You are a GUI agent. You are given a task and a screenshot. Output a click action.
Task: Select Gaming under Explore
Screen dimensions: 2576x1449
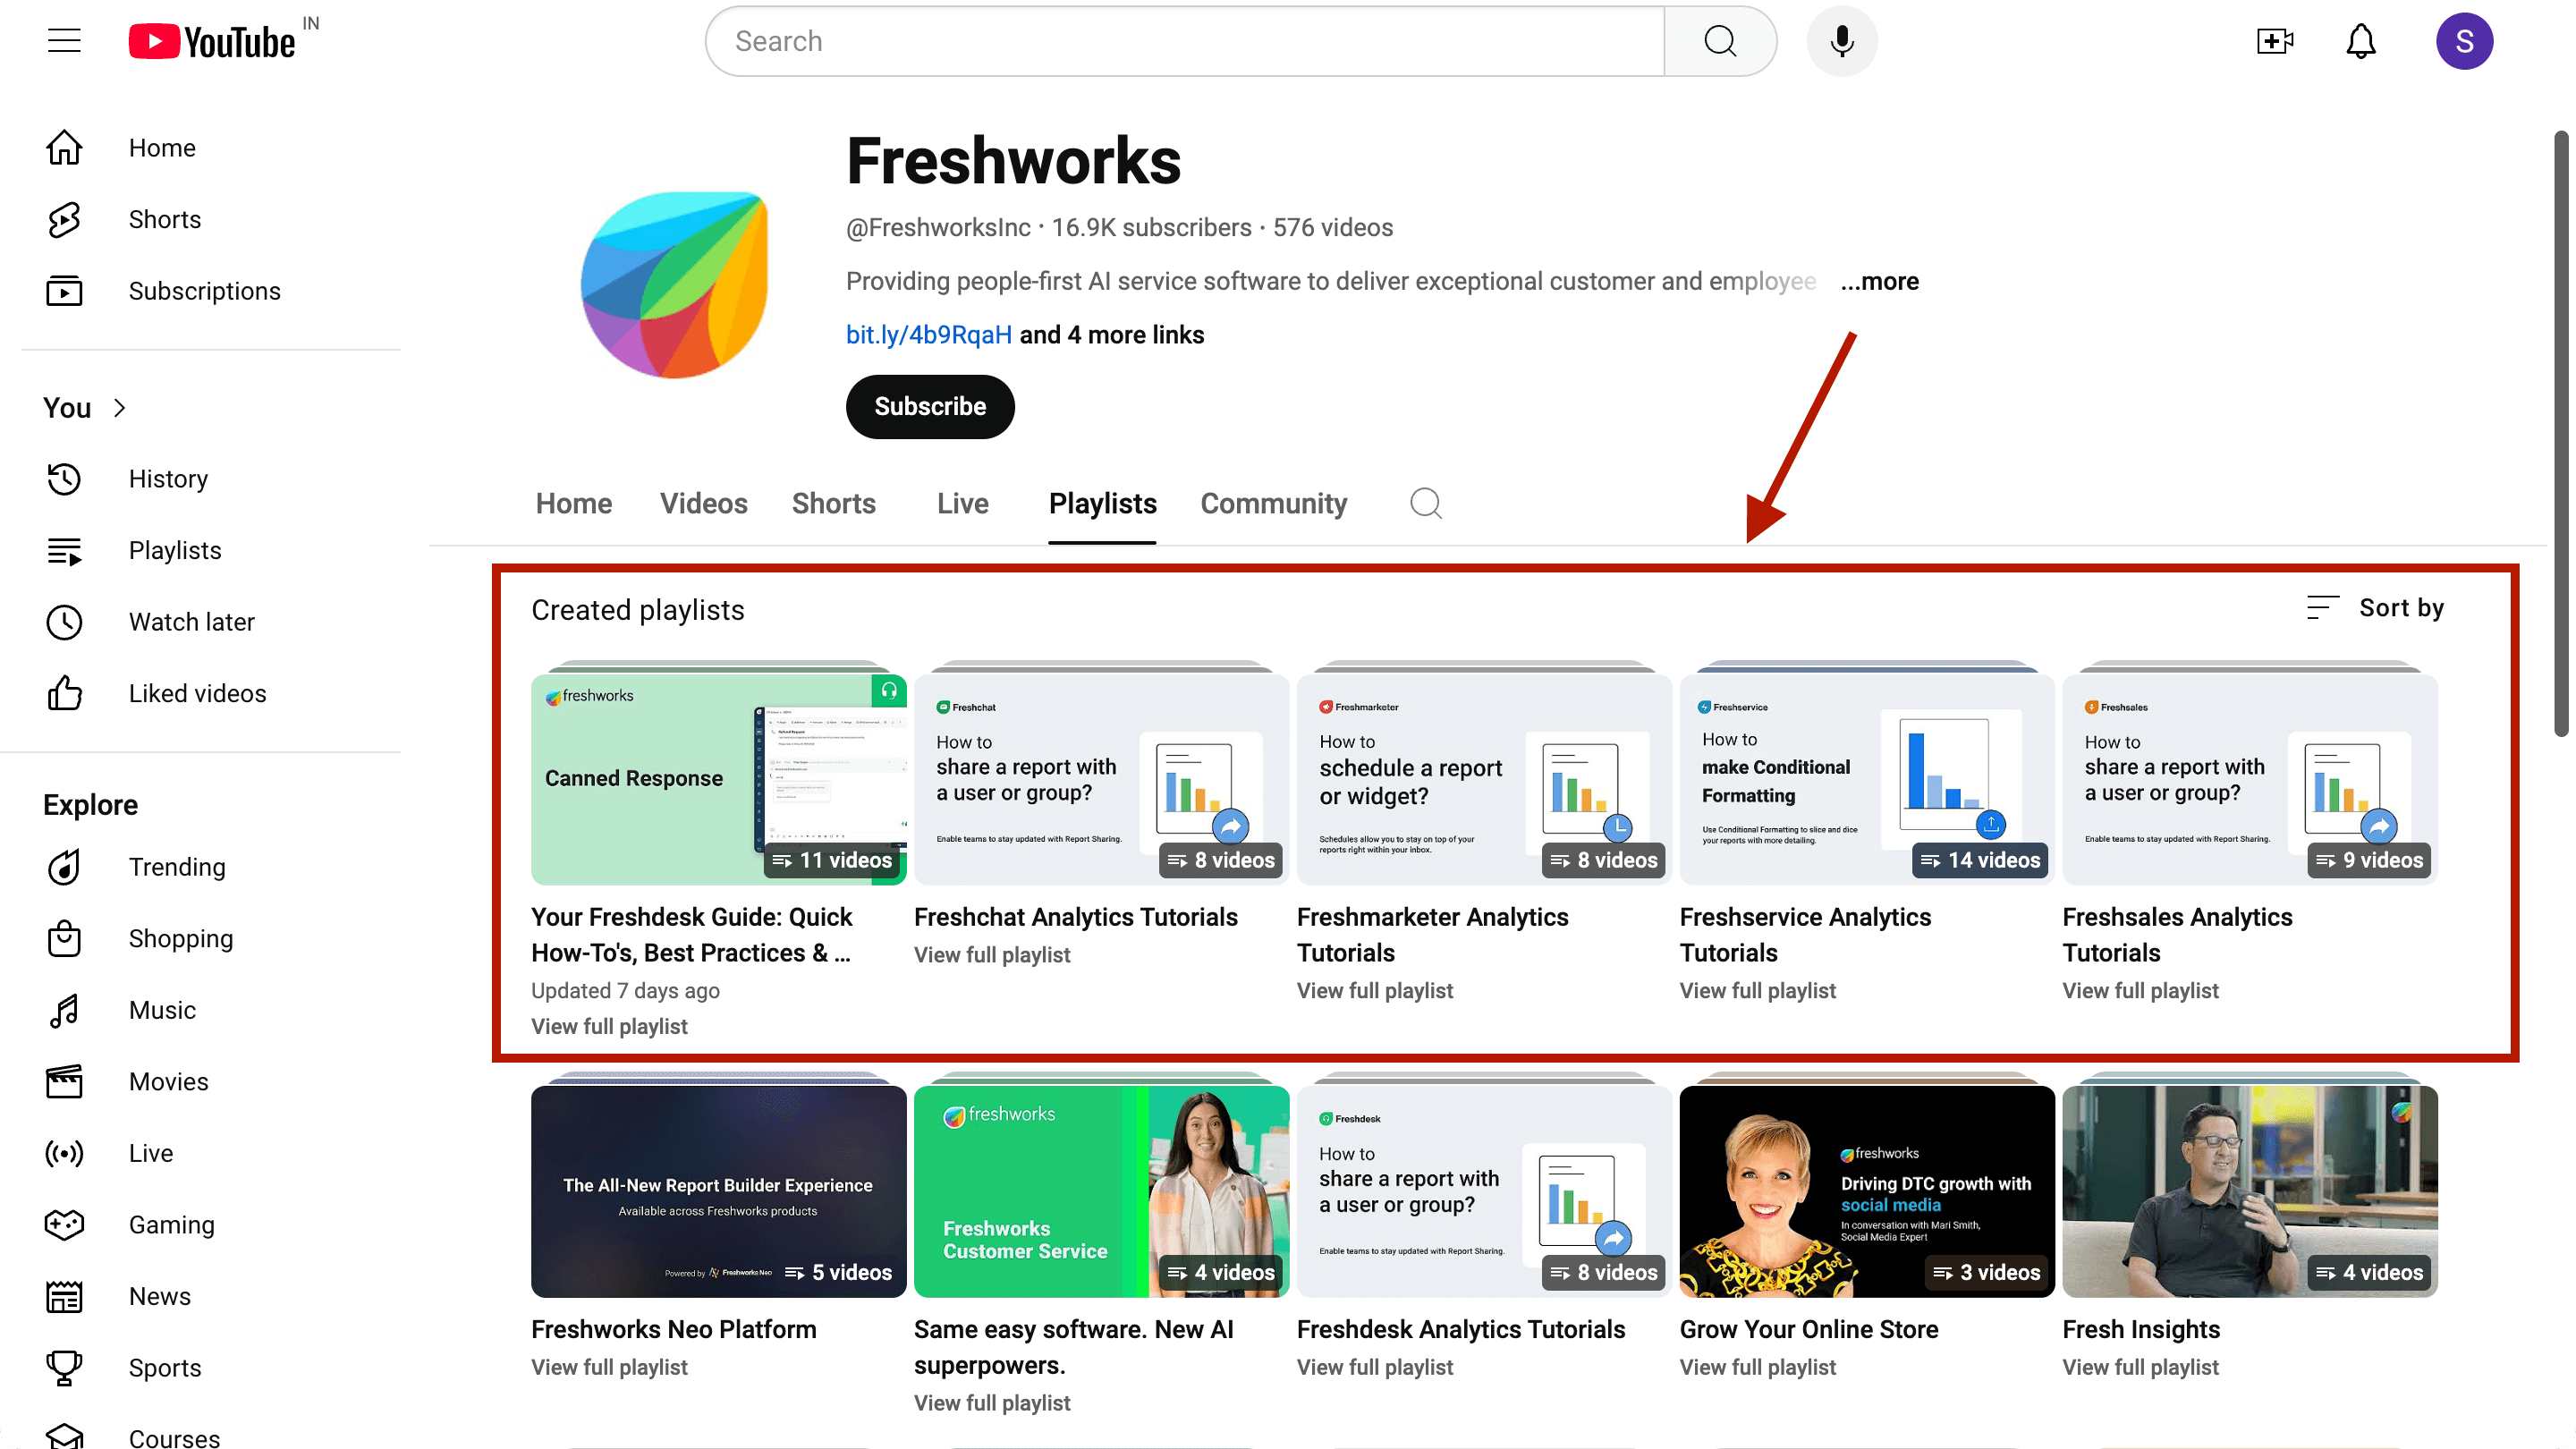point(171,1224)
